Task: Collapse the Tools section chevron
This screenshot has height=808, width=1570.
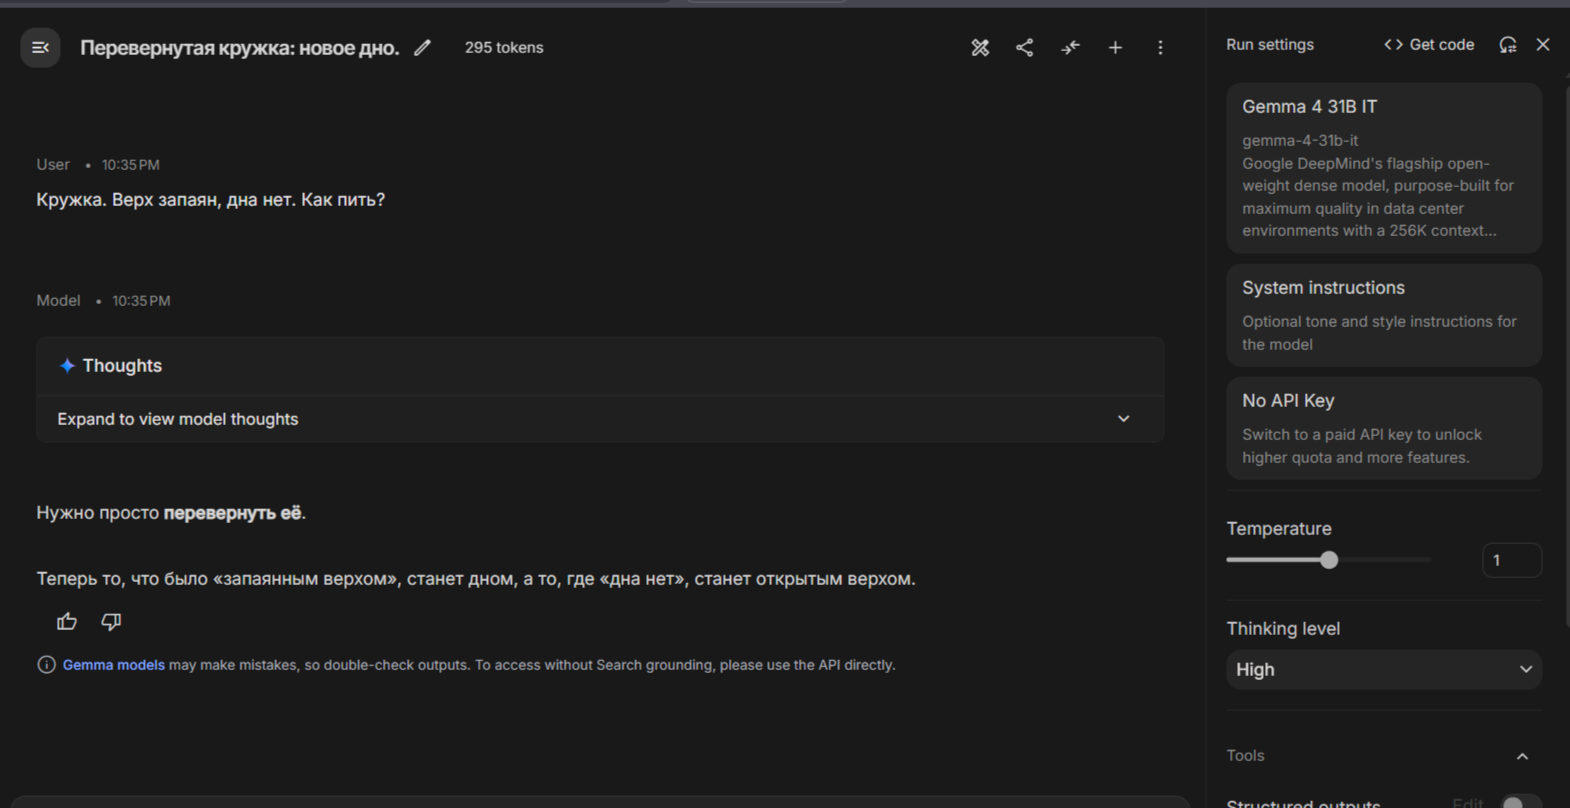Action: click(x=1522, y=756)
